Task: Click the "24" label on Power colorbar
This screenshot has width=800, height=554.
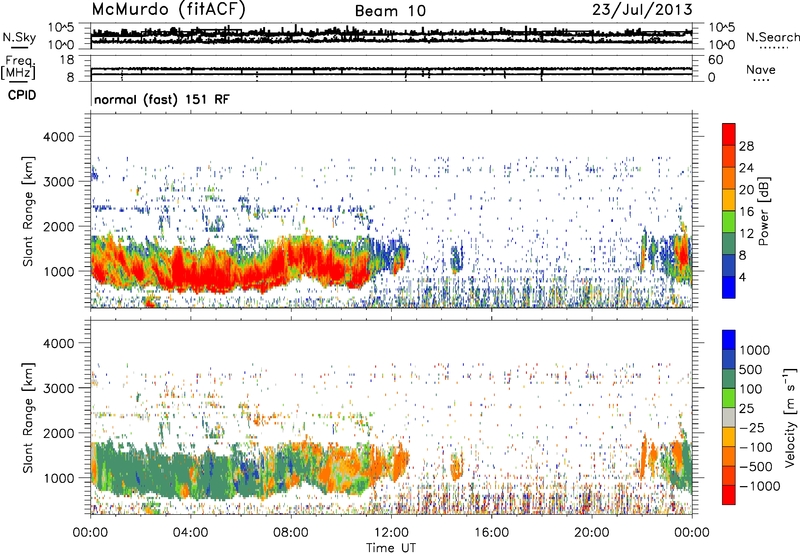Action: tap(746, 168)
